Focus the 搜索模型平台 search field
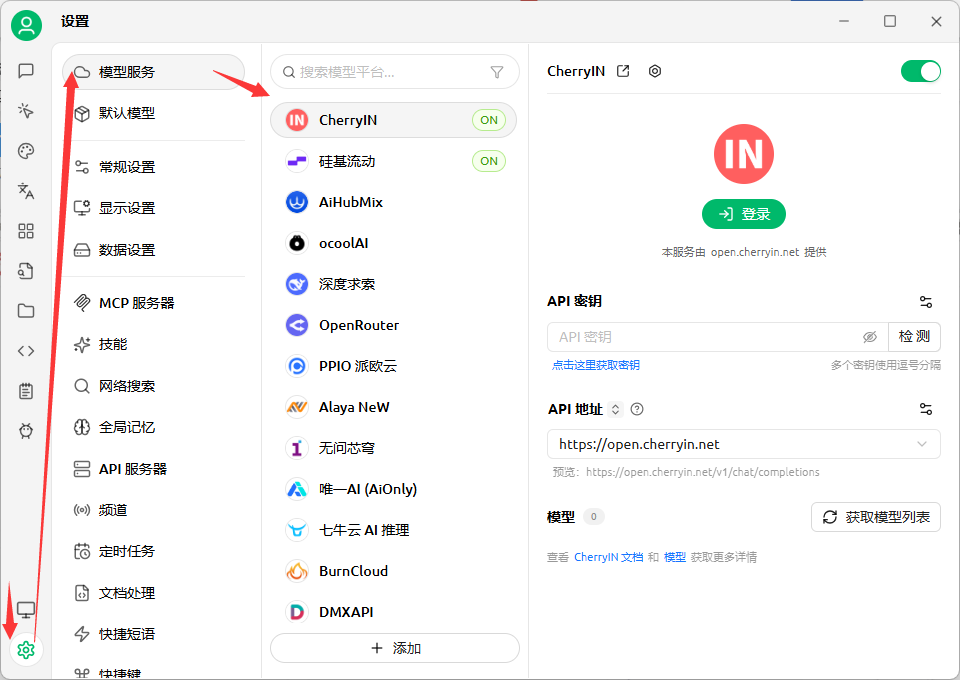 tap(395, 72)
